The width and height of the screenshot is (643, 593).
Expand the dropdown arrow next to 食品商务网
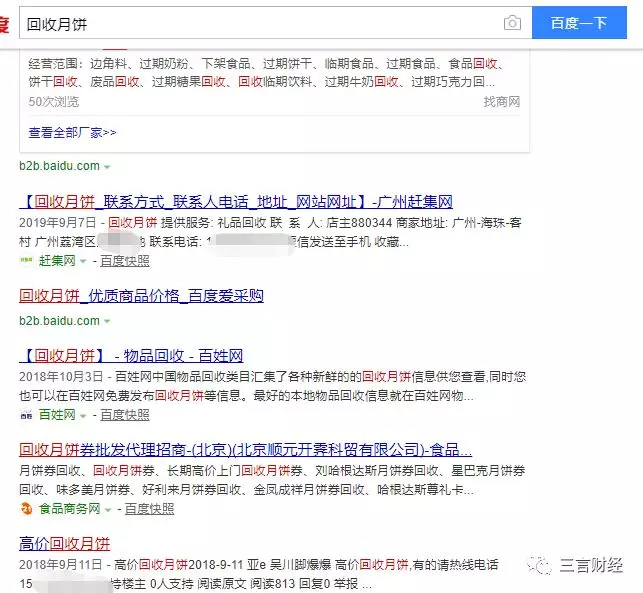click(x=108, y=510)
